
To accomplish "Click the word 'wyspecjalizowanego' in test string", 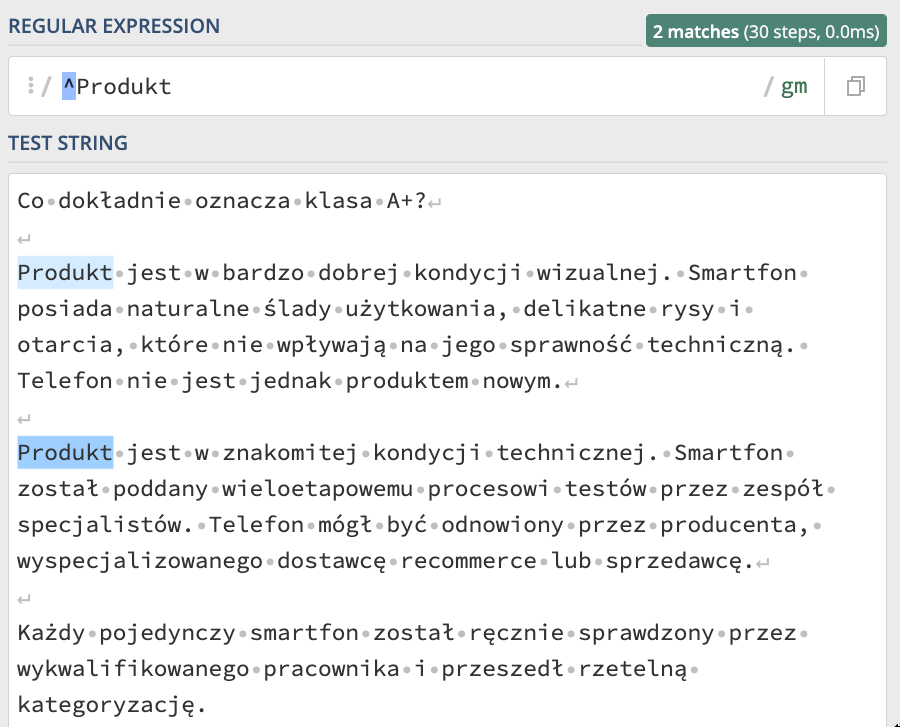I will tap(140, 561).
